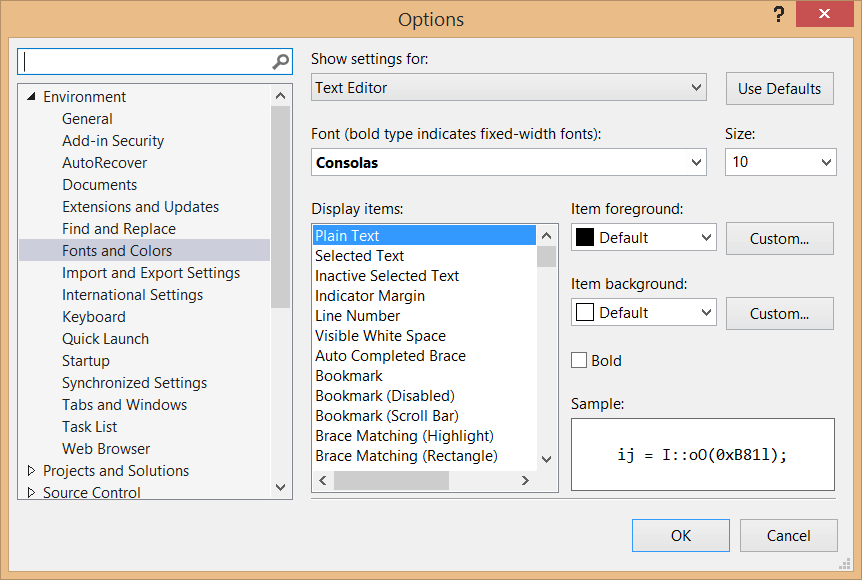Screen dimensions: 862x580
Task: Open the AutoRecover settings page
Action: pos(104,163)
